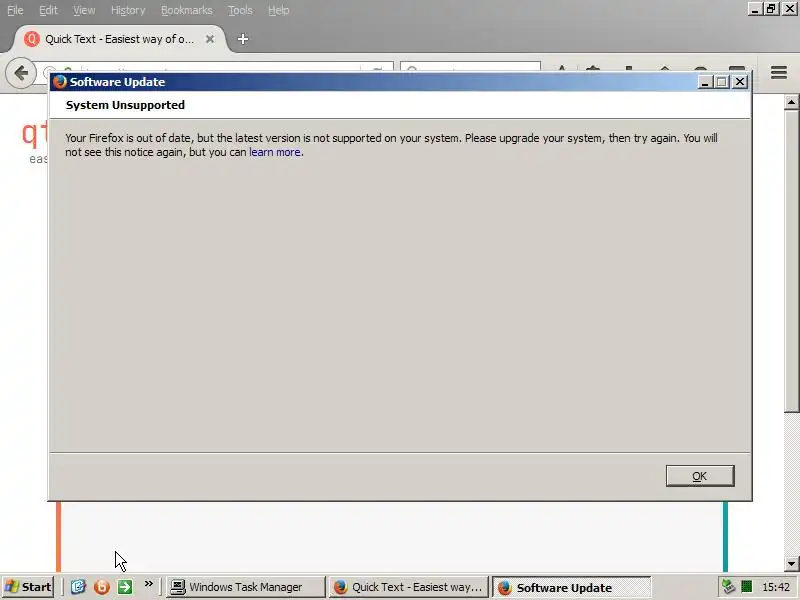Click the green CPU usage tray icon
Image resolution: width=800 pixels, height=600 pixels.
click(746, 587)
